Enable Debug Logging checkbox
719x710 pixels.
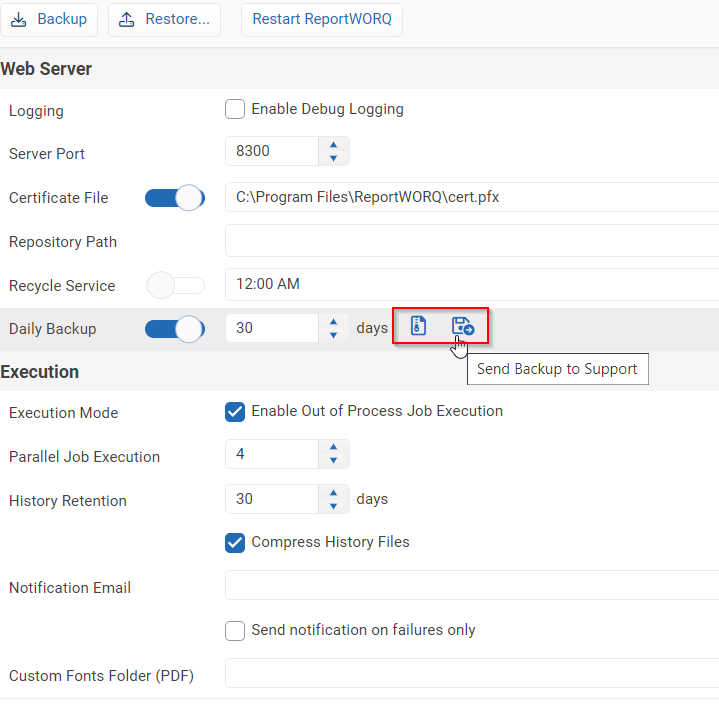coord(235,109)
